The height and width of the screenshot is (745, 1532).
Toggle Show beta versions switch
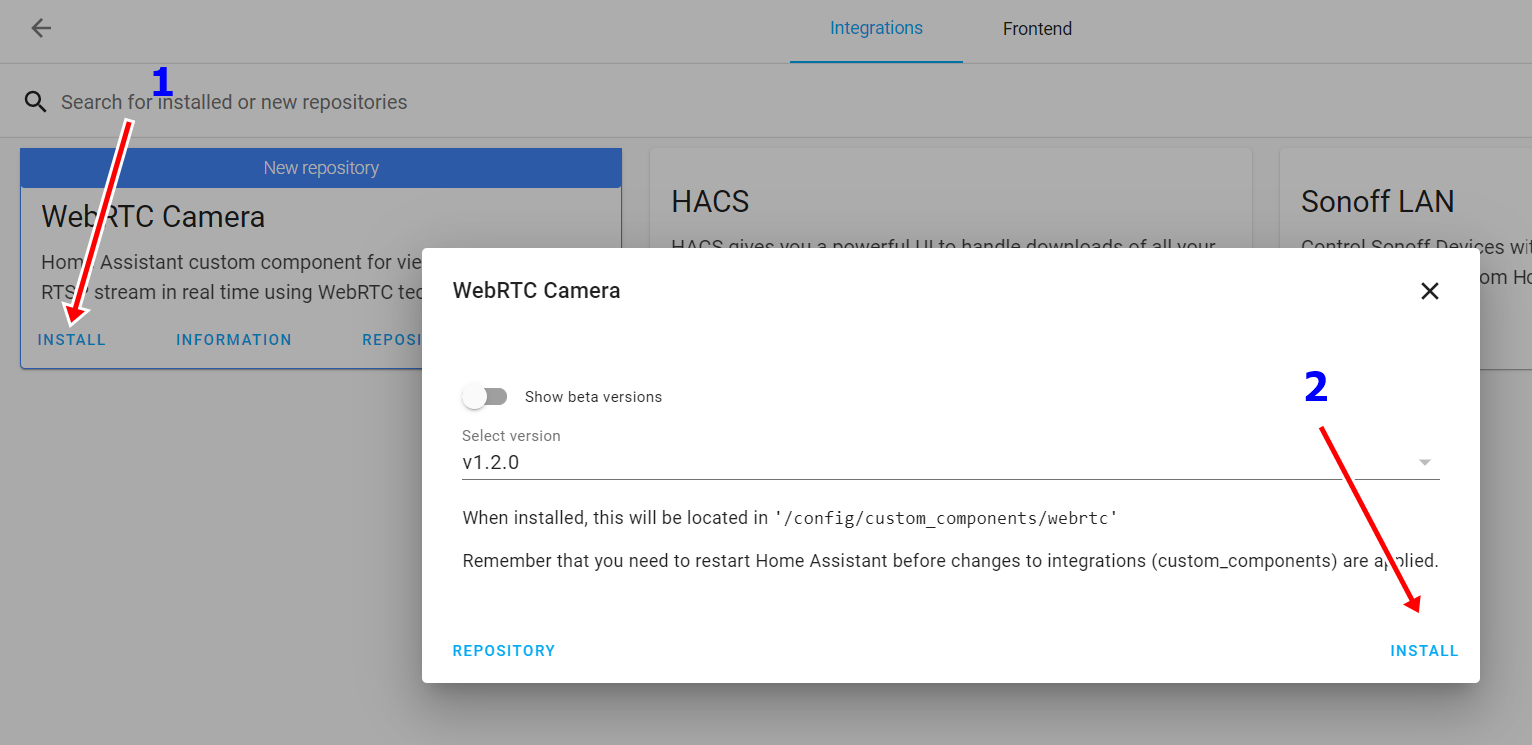point(485,397)
